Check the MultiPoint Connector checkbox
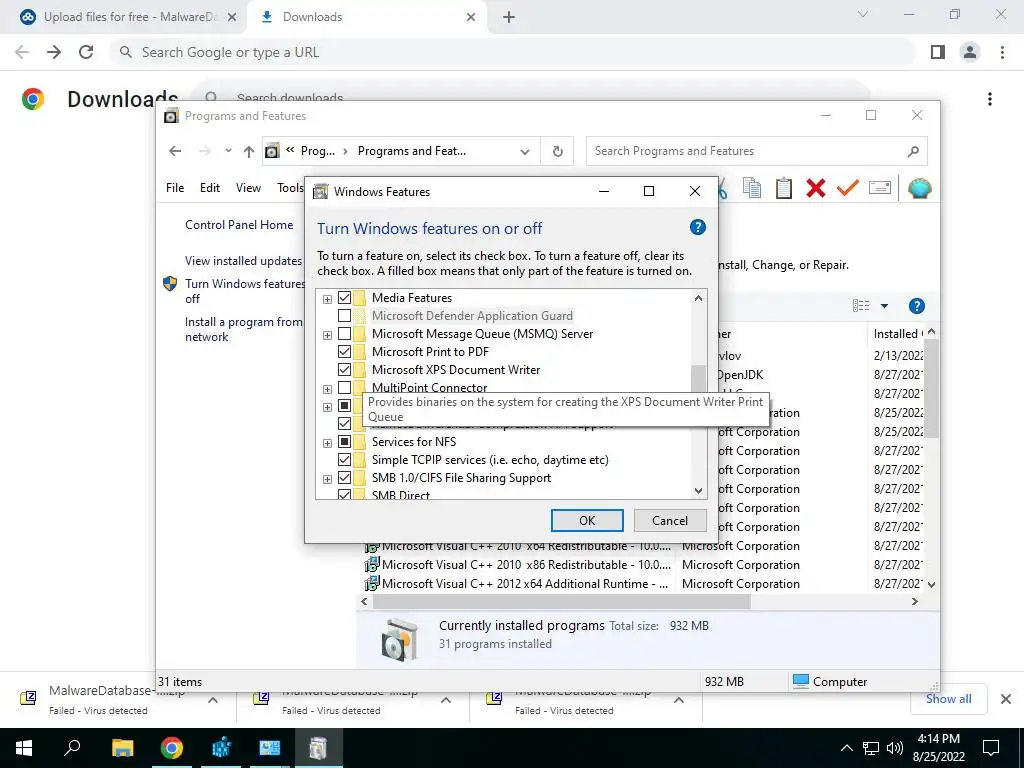Screen dimensions: 1024x768 (x=344, y=388)
